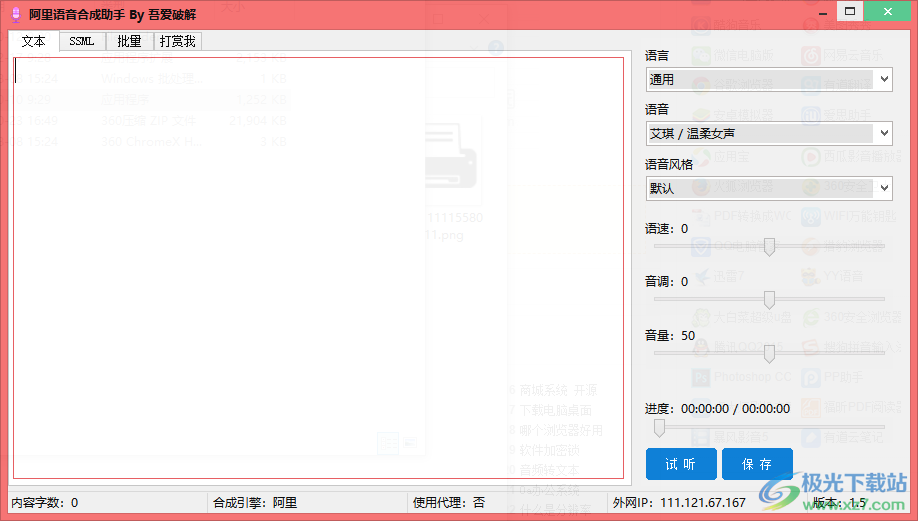Viewport: 918px width, 521px height.
Task: Open the 语音 dropdown showing 艾琪 / 温柔女声
Action: tap(769, 133)
